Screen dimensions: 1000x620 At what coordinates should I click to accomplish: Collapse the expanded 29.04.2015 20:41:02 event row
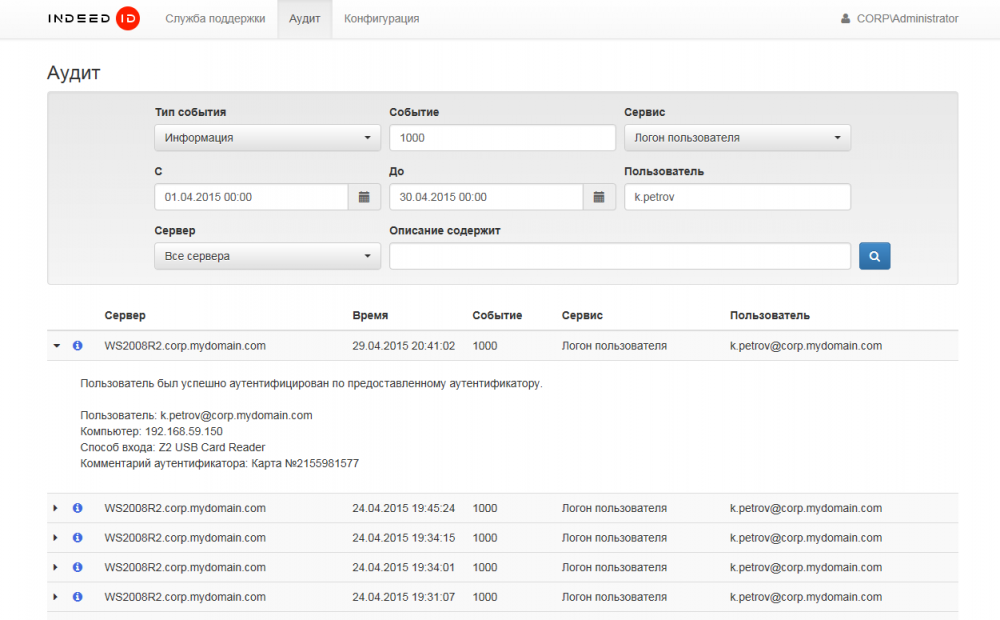coord(56,346)
